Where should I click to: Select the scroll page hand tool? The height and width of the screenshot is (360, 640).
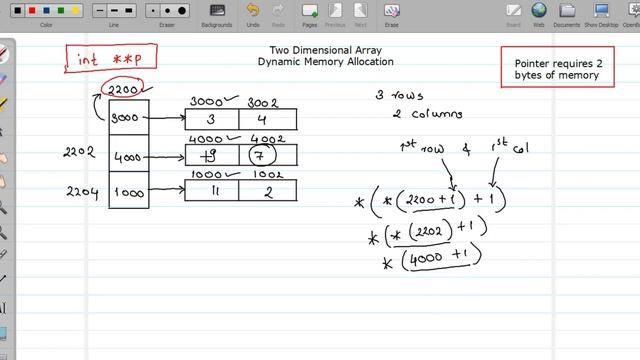(3, 181)
